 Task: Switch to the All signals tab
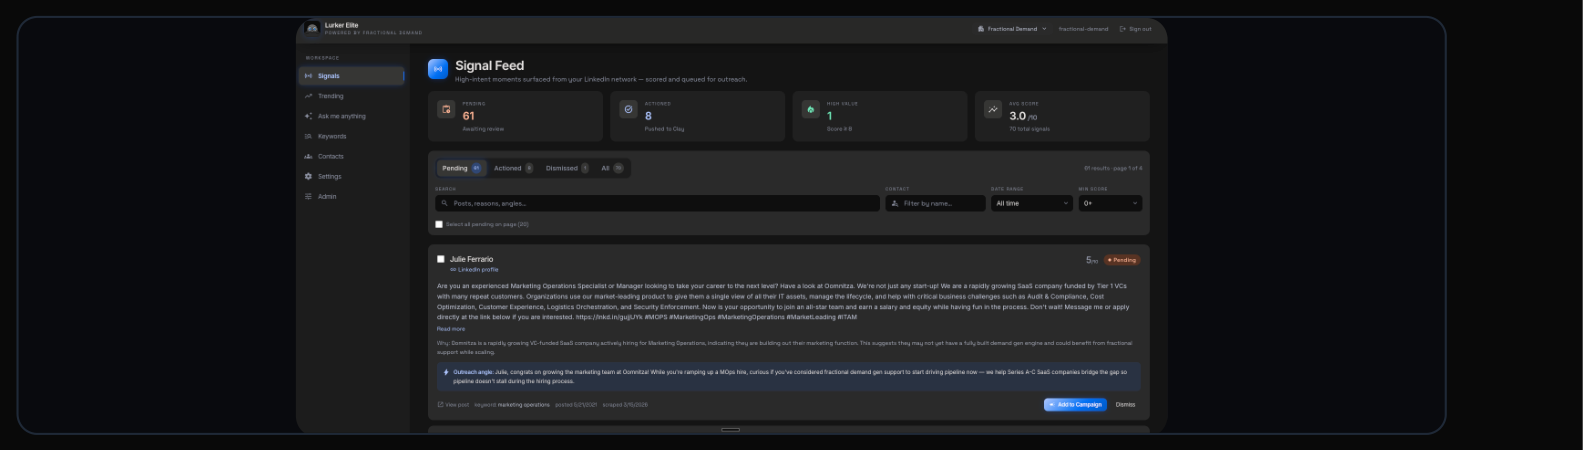(612, 168)
